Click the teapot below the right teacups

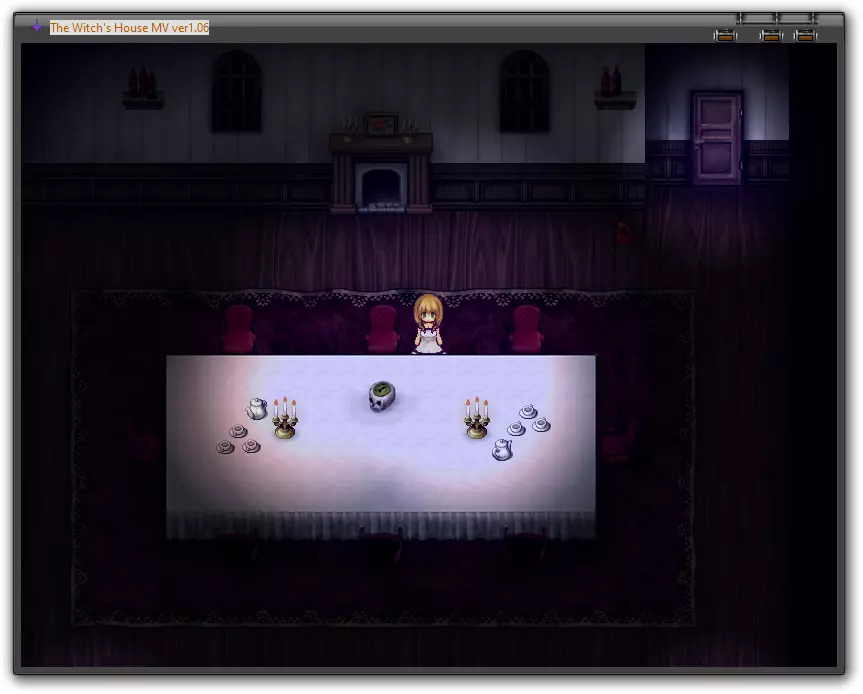[x=502, y=450]
